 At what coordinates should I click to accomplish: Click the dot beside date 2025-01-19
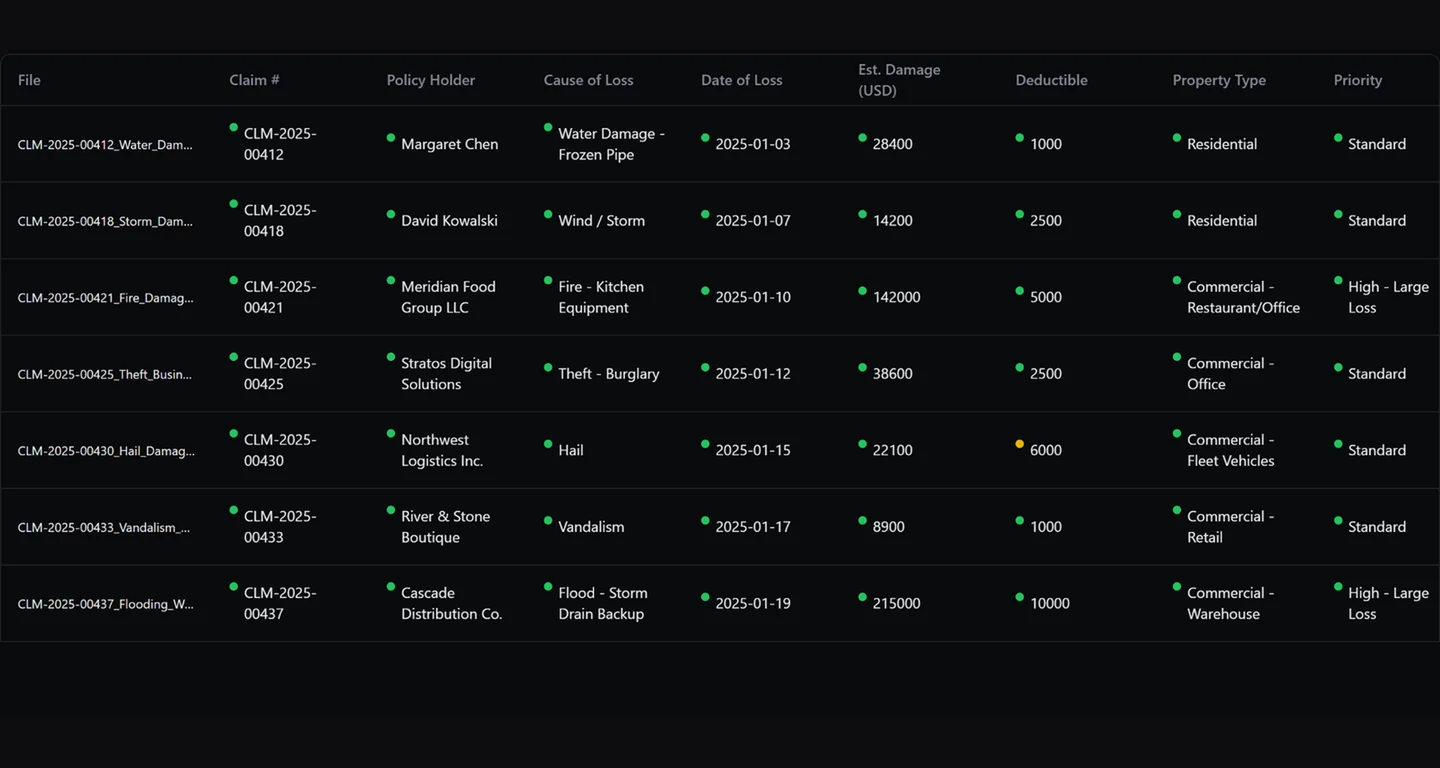pyautogui.click(x=704, y=598)
